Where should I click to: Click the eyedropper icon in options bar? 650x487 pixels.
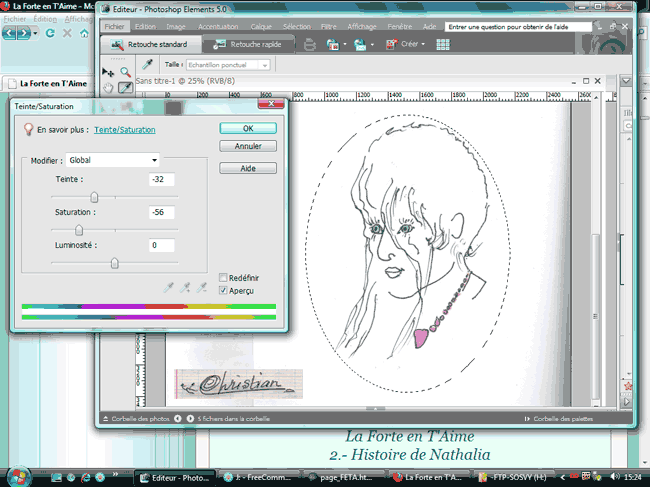coord(147,64)
